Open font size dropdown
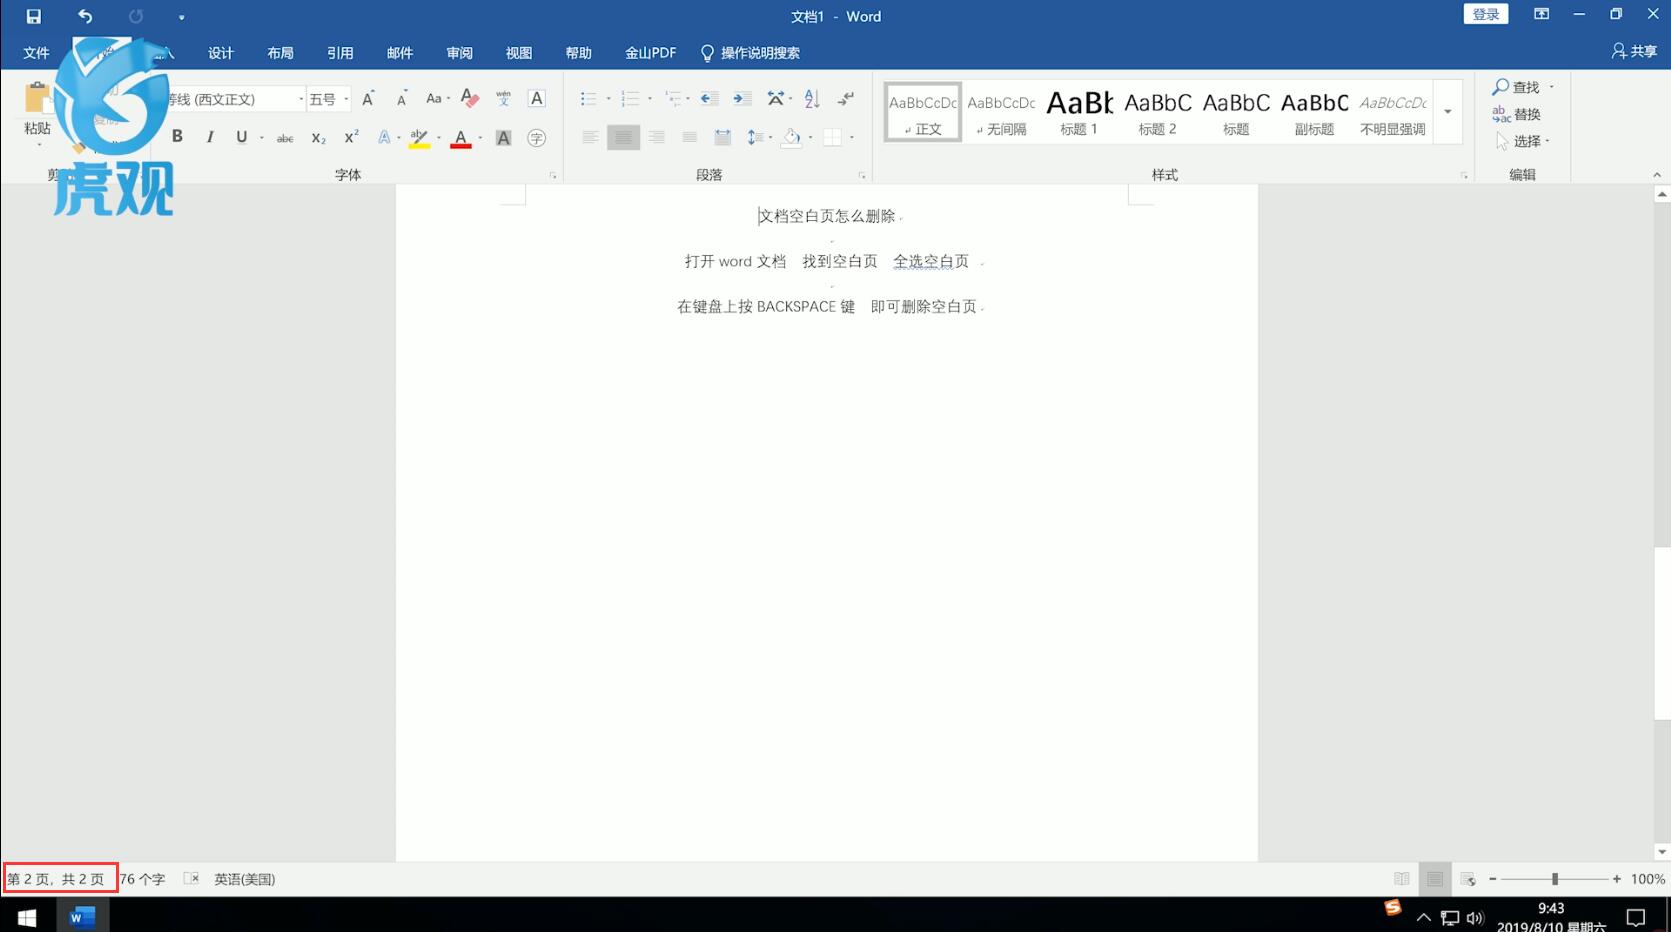This screenshot has height=932, width=1671. coord(346,99)
